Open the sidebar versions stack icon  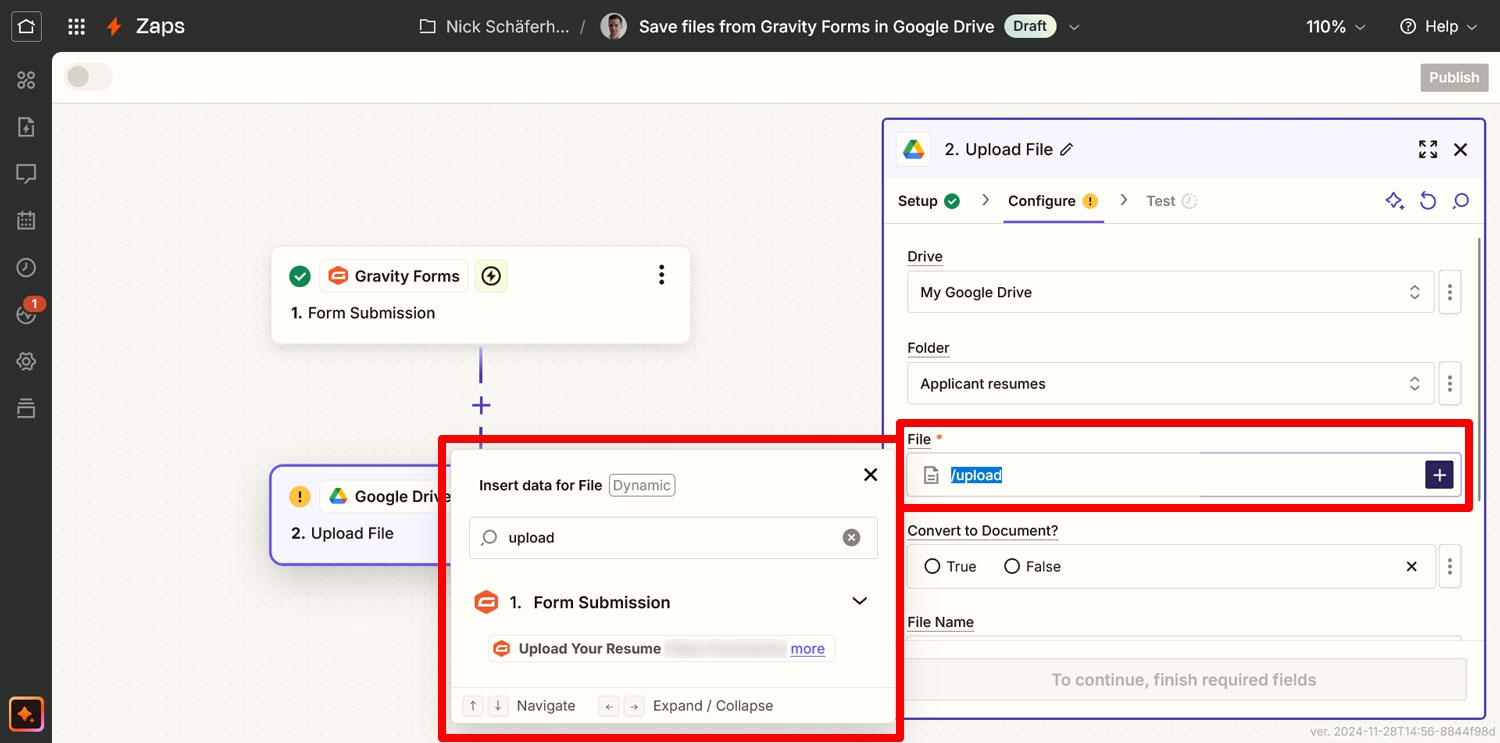pyautogui.click(x=26, y=407)
